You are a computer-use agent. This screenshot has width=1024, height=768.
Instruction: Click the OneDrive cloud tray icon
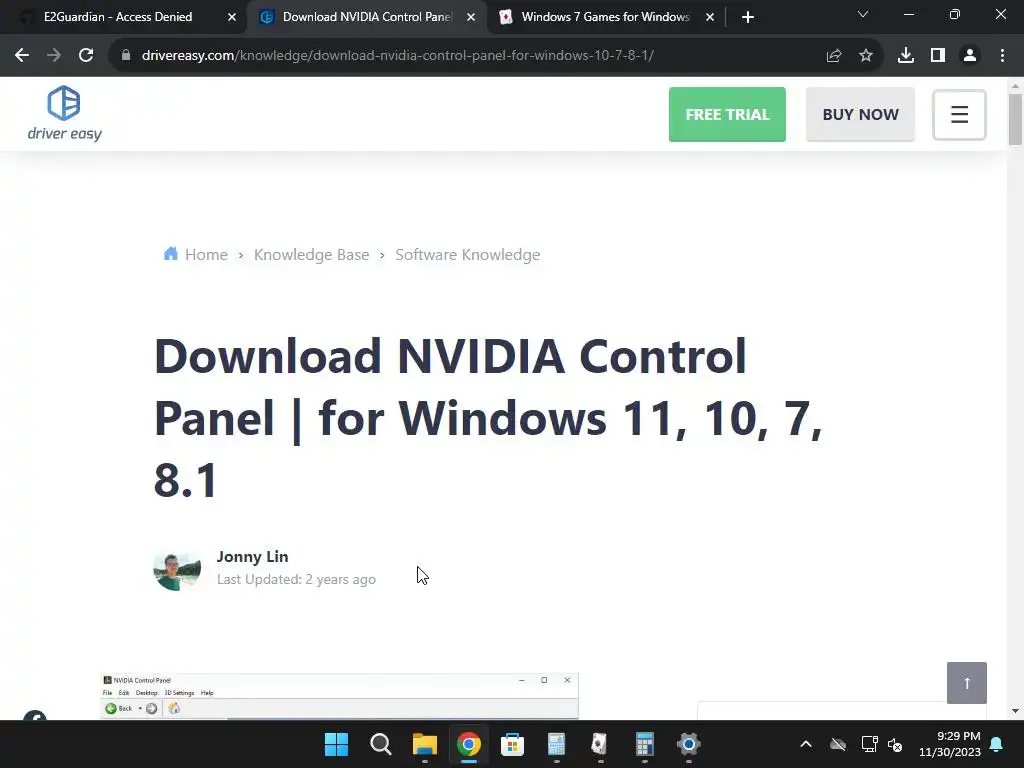pyautogui.click(x=838, y=744)
